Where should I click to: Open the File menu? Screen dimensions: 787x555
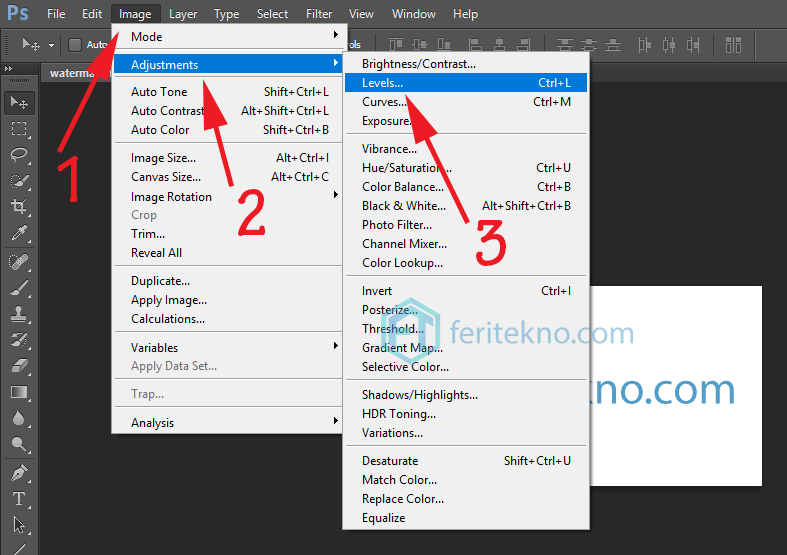(x=56, y=14)
